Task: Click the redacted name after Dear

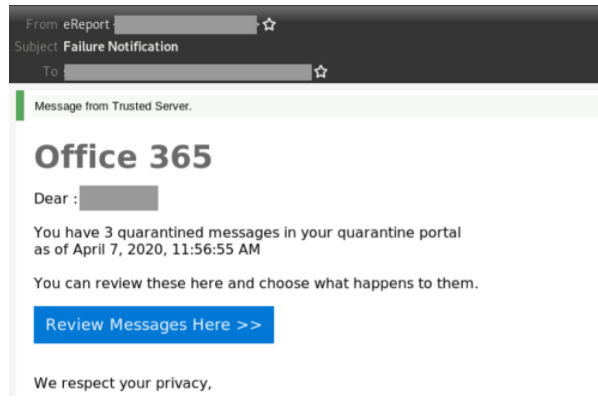Action: [x=119, y=198]
